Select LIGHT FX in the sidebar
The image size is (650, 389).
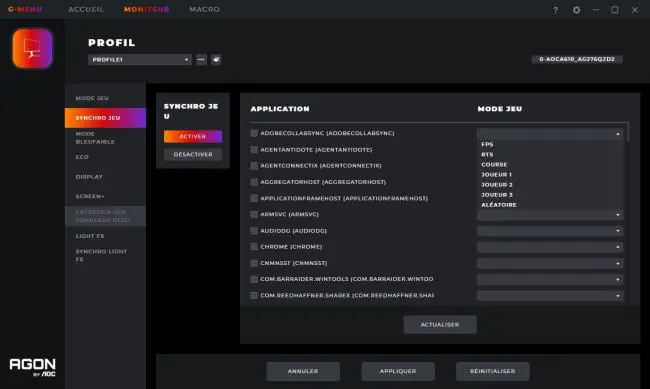90,236
